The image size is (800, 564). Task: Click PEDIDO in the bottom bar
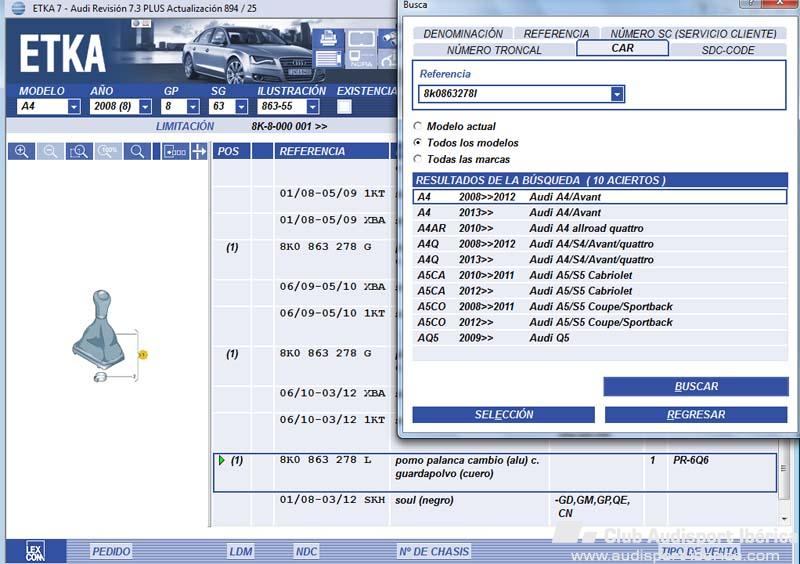(x=111, y=551)
